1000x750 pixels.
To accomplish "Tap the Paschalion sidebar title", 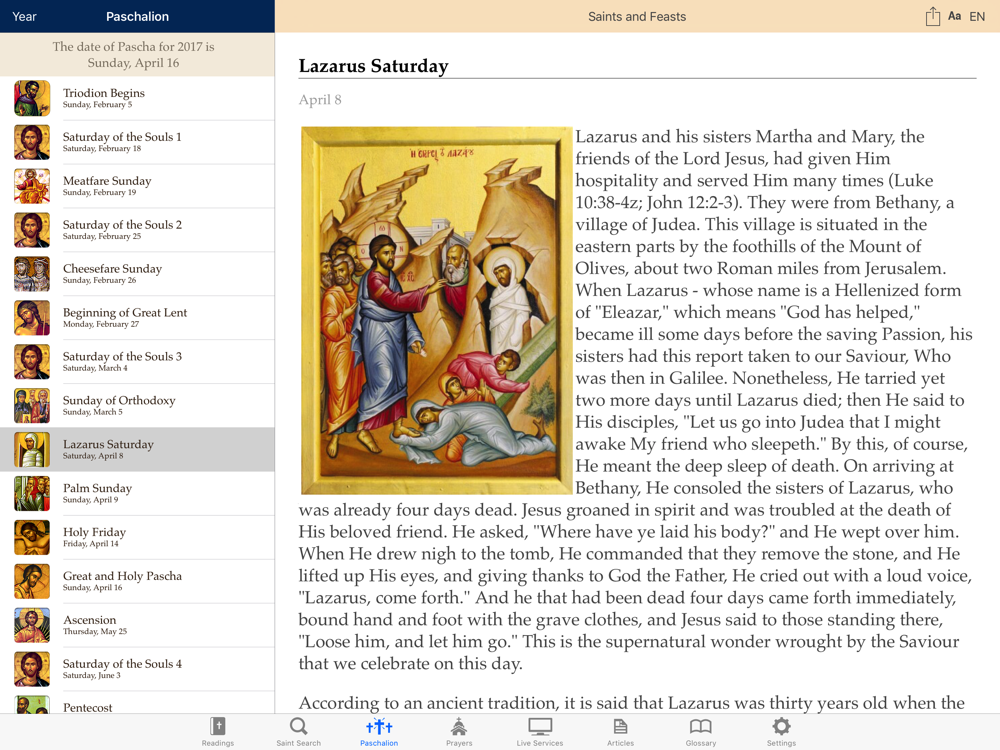I will click(137, 17).
